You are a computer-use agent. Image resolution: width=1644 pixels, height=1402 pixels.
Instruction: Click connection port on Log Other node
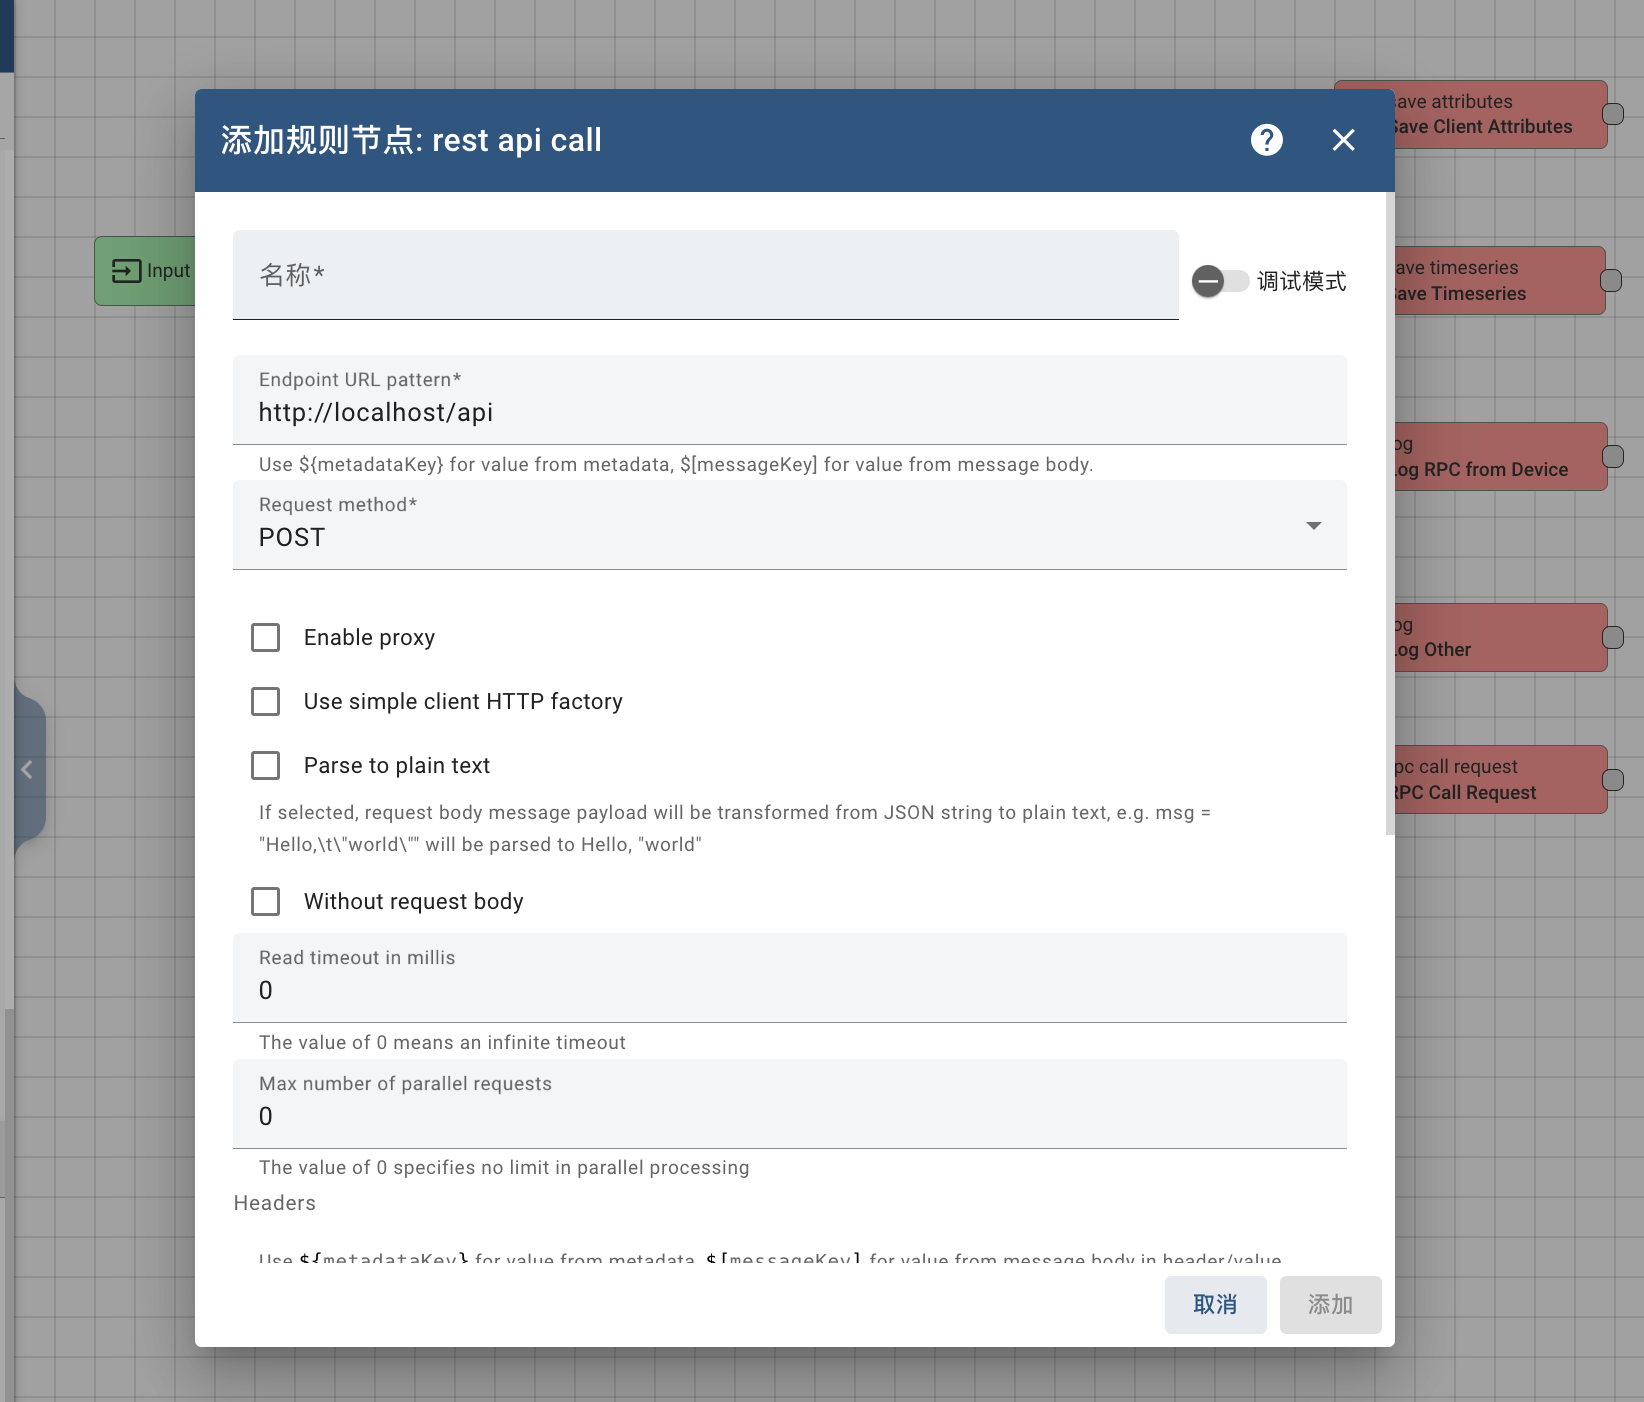[x=1613, y=636]
